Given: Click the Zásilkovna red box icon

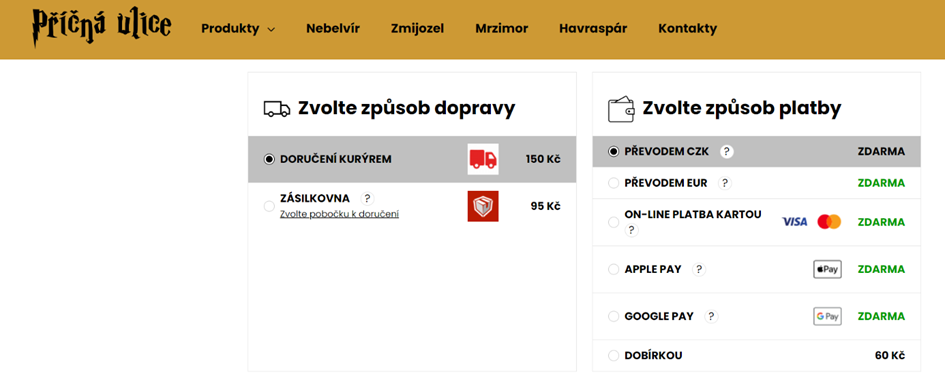Looking at the screenshot, I should click(x=483, y=206).
